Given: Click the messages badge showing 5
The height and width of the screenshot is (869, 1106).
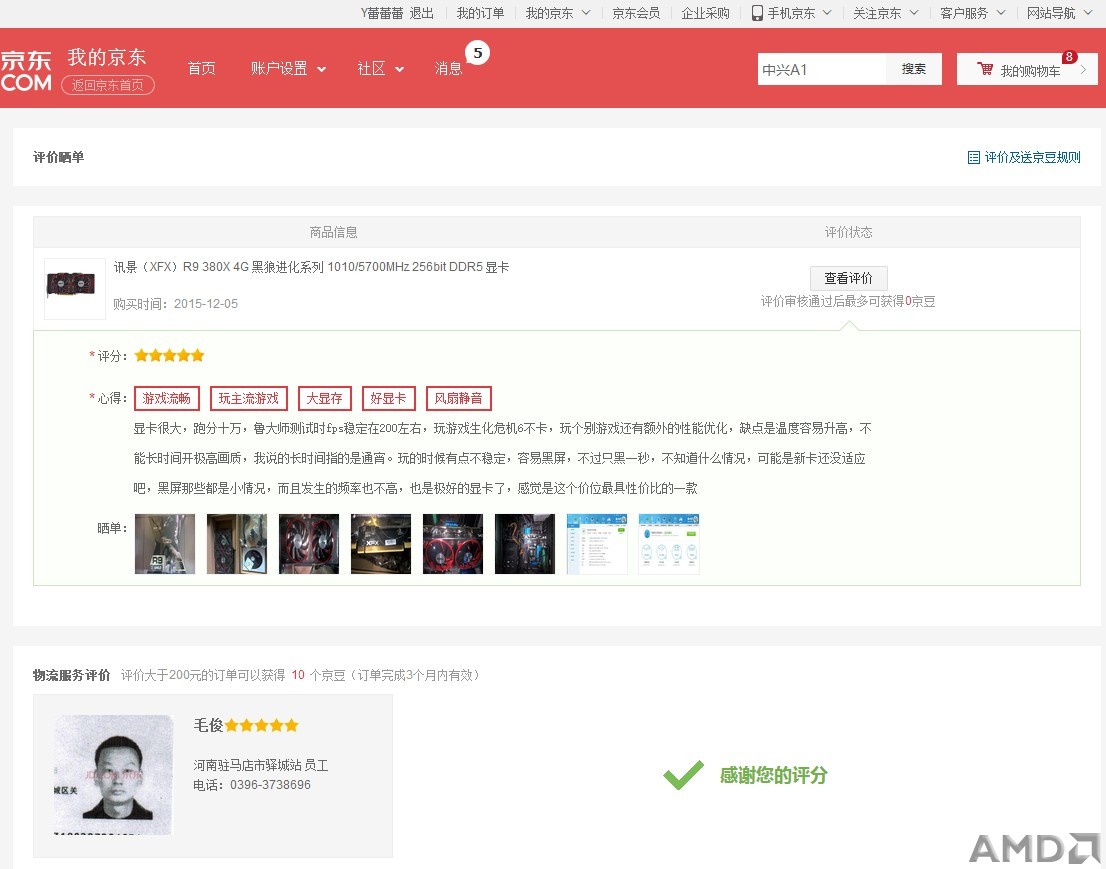Looking at the screenshot, I should [x=478, y=53].
